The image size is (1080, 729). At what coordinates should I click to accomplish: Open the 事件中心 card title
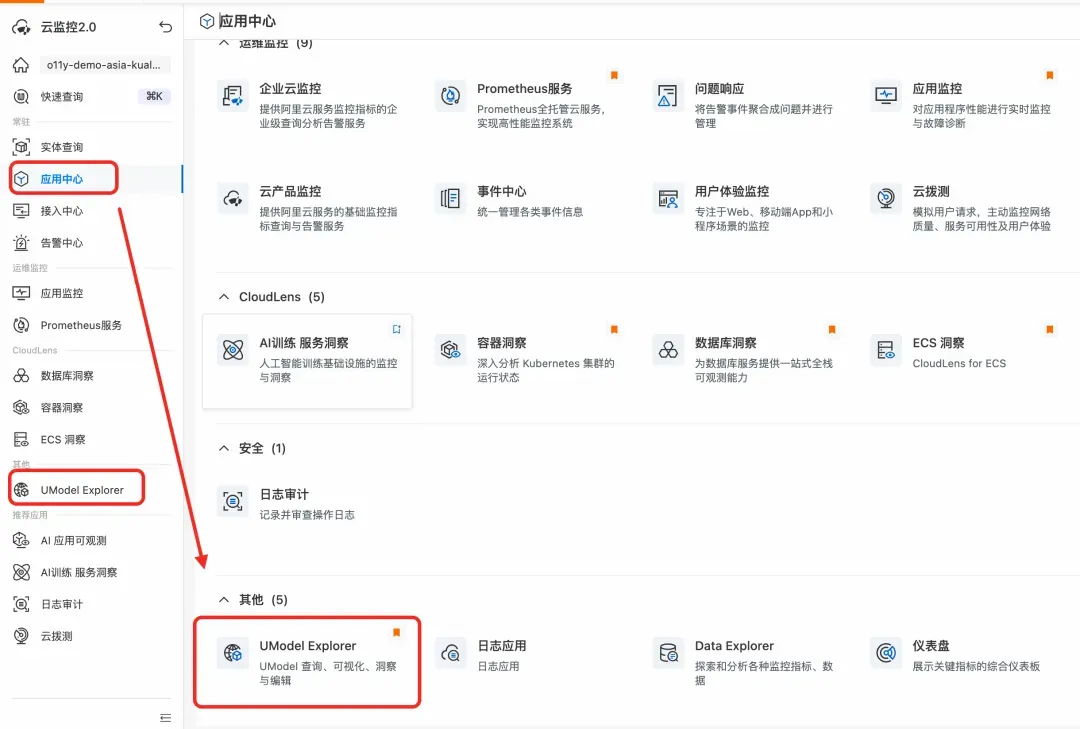(501, 192)
